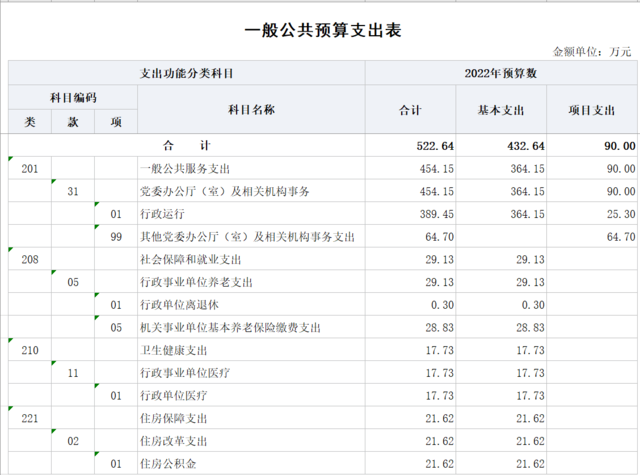The width and height of the screenshot is (640, 475).
Task: Click the 类 column header cell
Action: pyautogui.click(x=30, y=121)
